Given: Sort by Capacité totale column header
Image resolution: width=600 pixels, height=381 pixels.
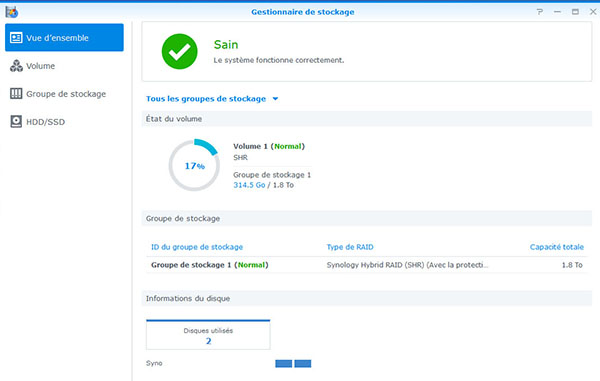Looking at the screenshot, I should tap(557, 247).
